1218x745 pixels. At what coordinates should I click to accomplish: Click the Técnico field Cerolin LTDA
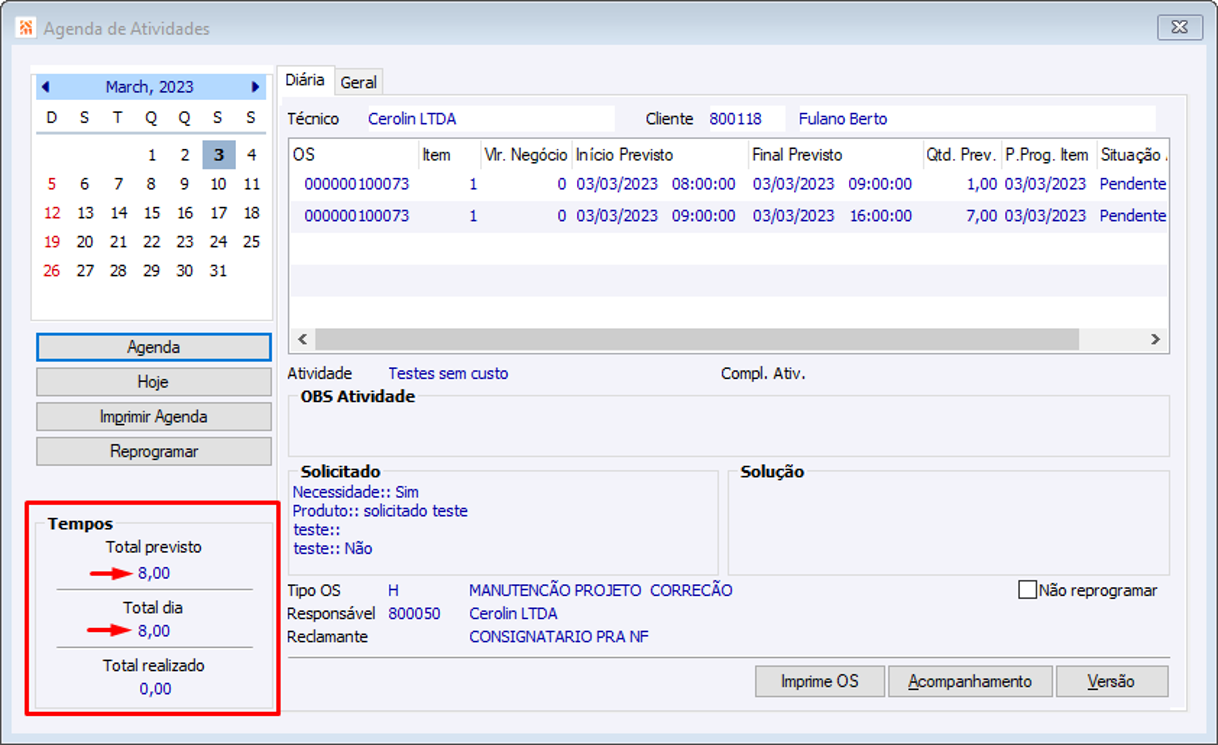pyautogui.click(x=490, y=119)
